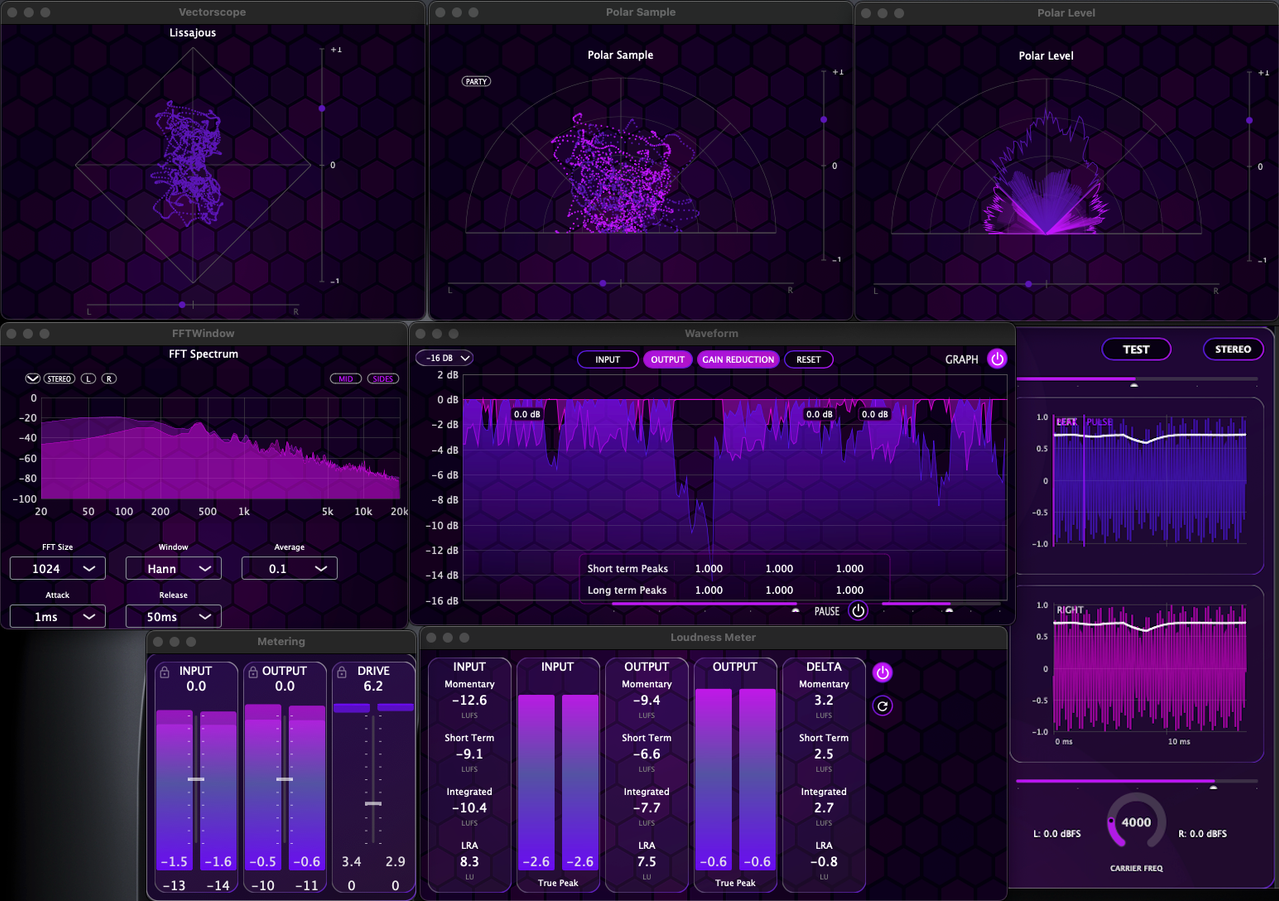This screenshot has width=1279, height=901.
Task: Click the Polar Level L-R slider handle
Action: click(1028, 284)
